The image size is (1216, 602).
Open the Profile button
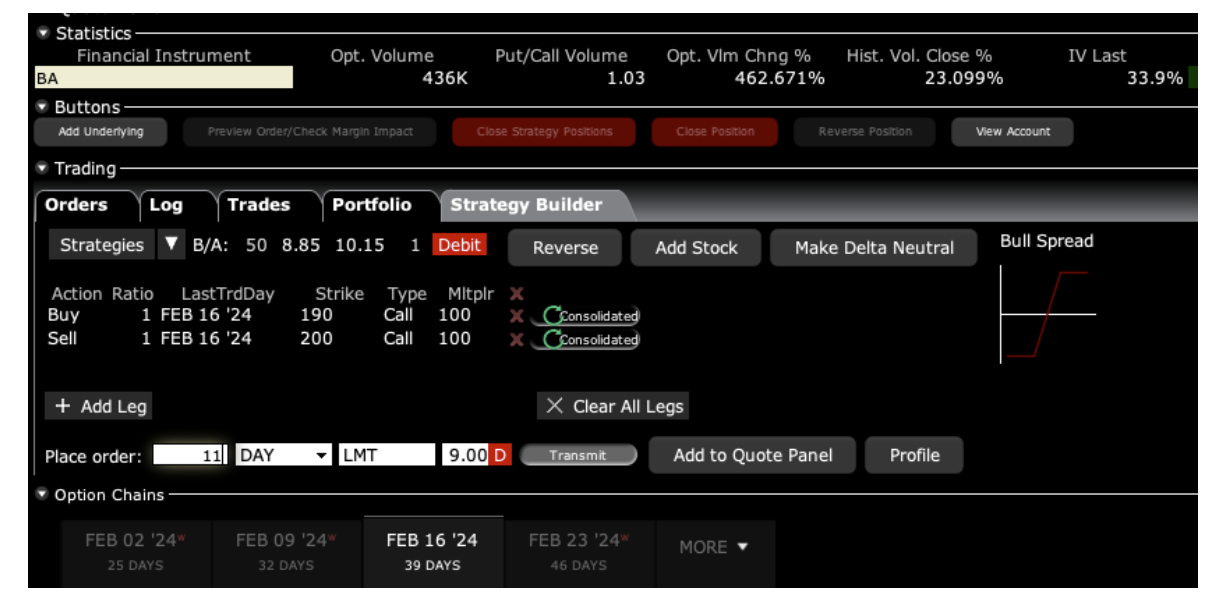915,455
